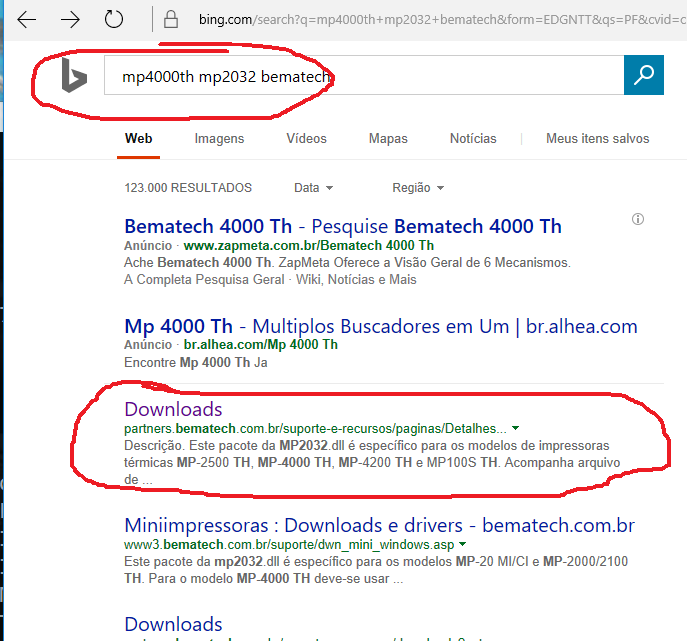Open www.zapmeta.com.br/Bematech 4000 Th URL
Viewport: 687px width, 641px height.
point(308,245)
